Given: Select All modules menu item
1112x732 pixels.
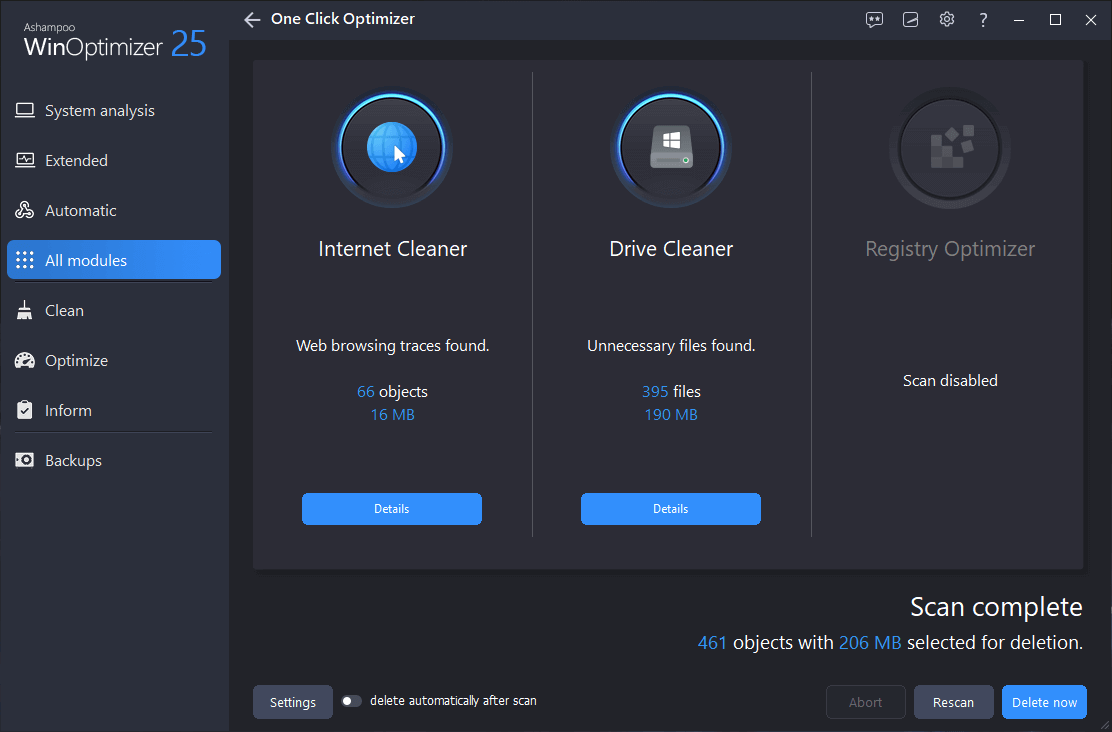Looking at the screenshot, I should pyautogui.click(x=114, y=260).
